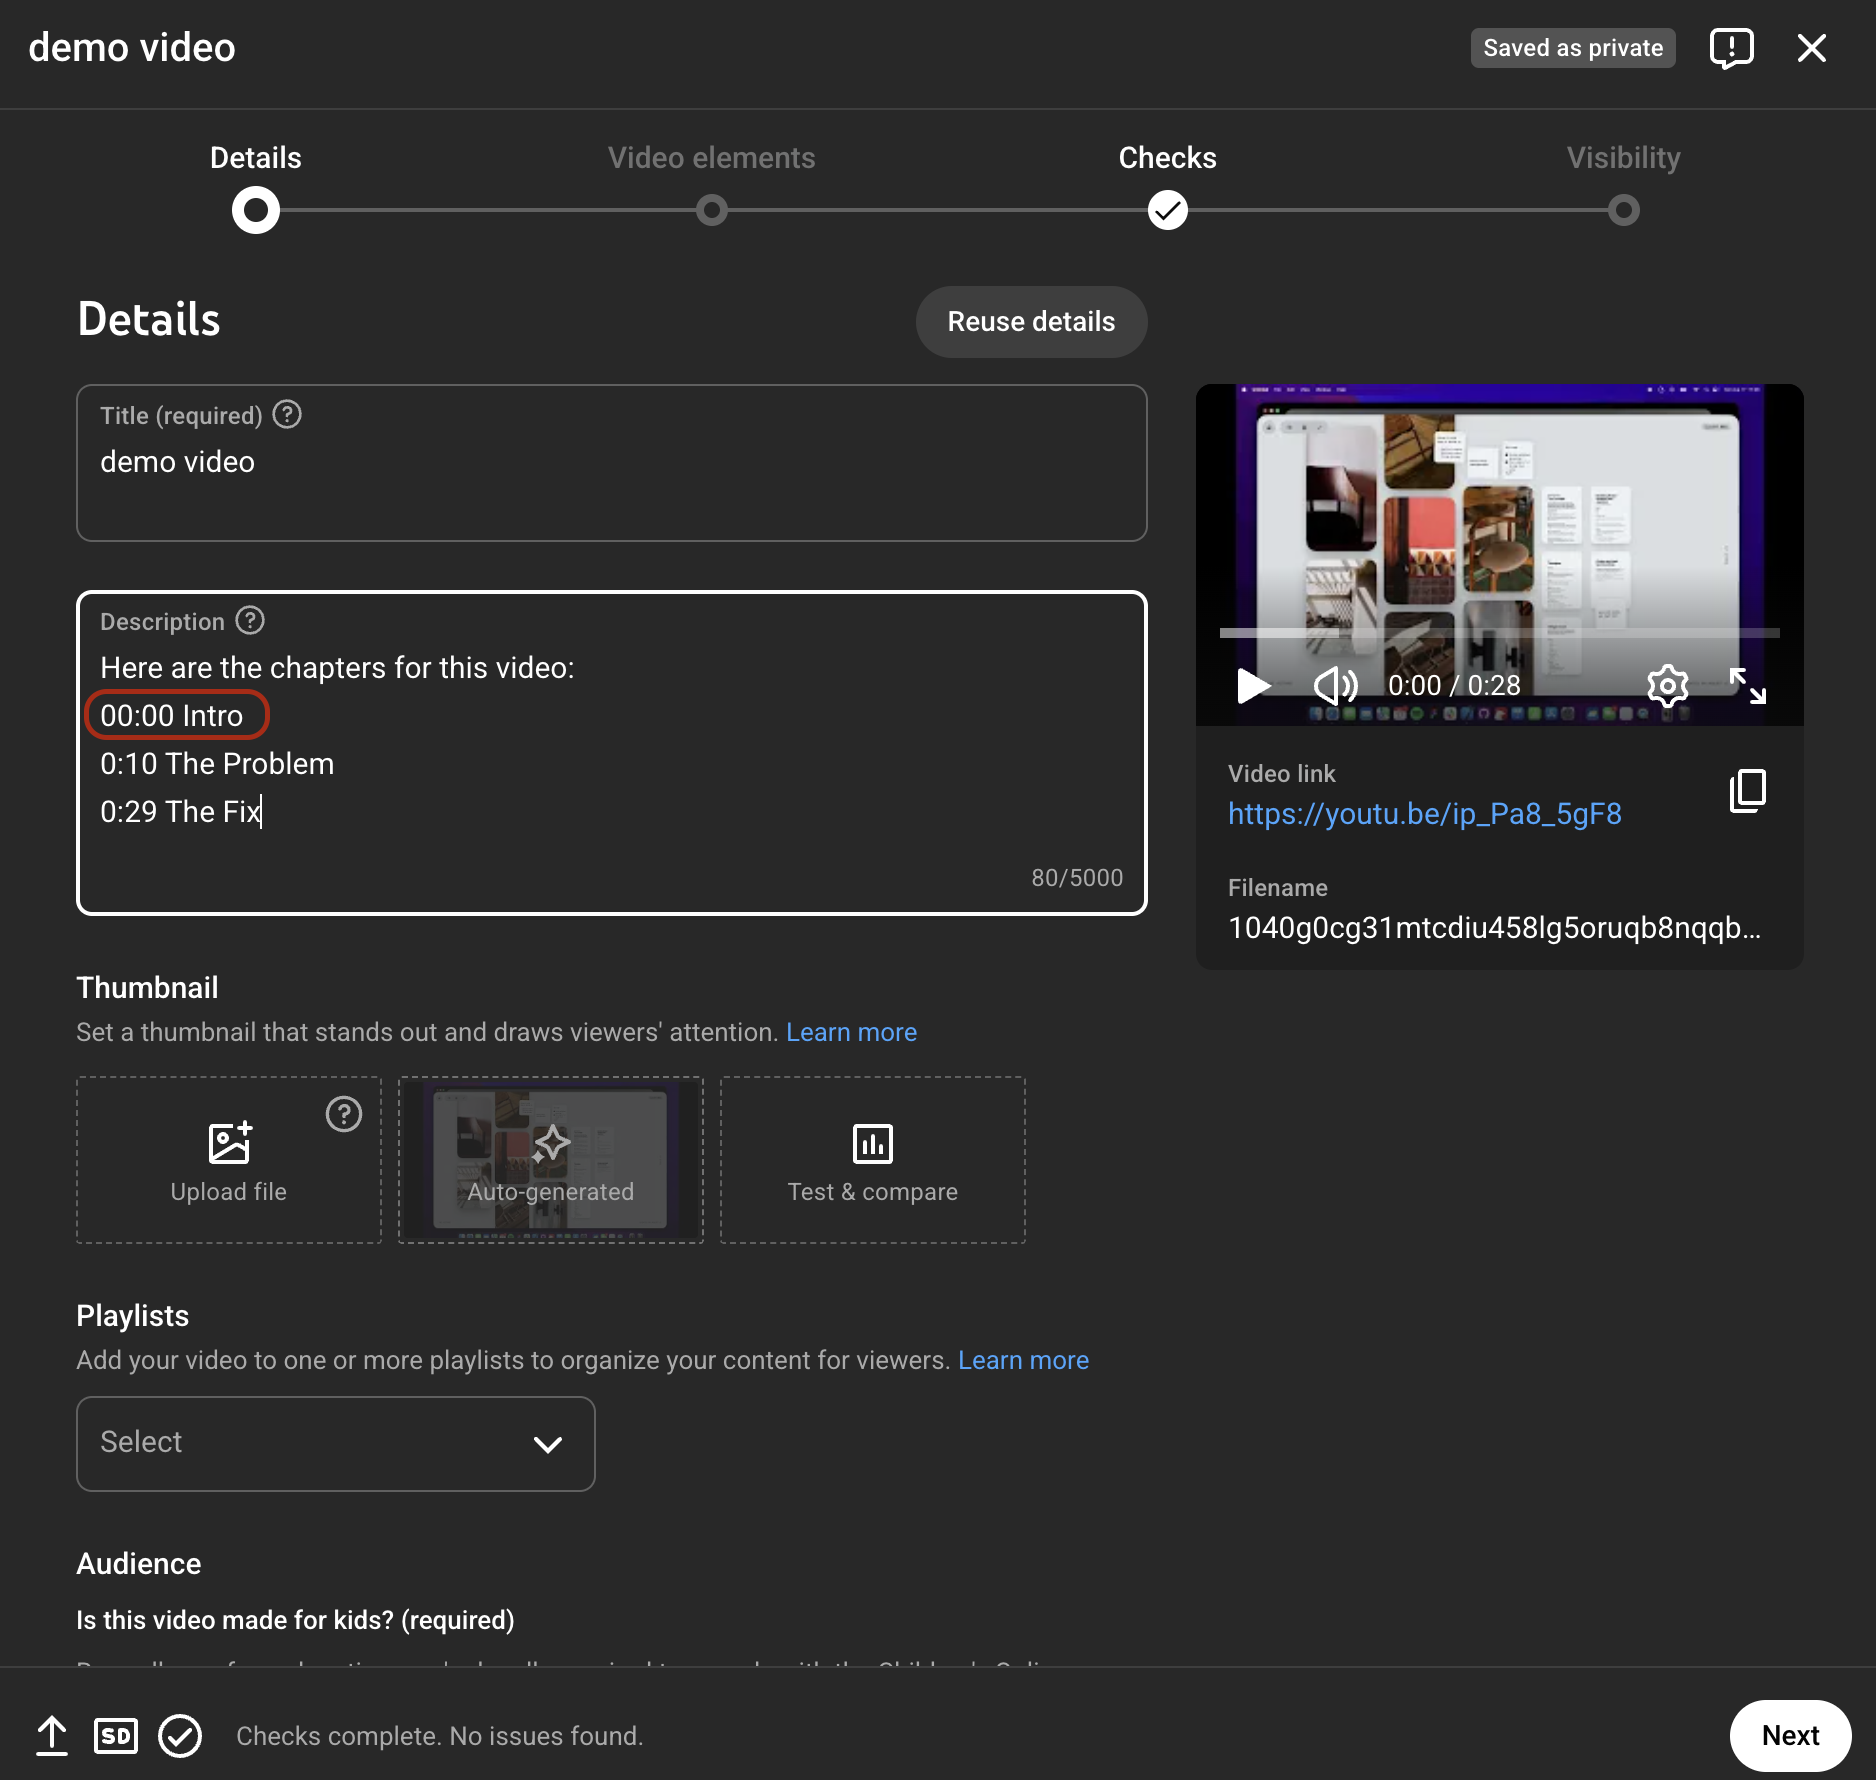
Task: Click the SD processing icon
Action: (116, 1736)
